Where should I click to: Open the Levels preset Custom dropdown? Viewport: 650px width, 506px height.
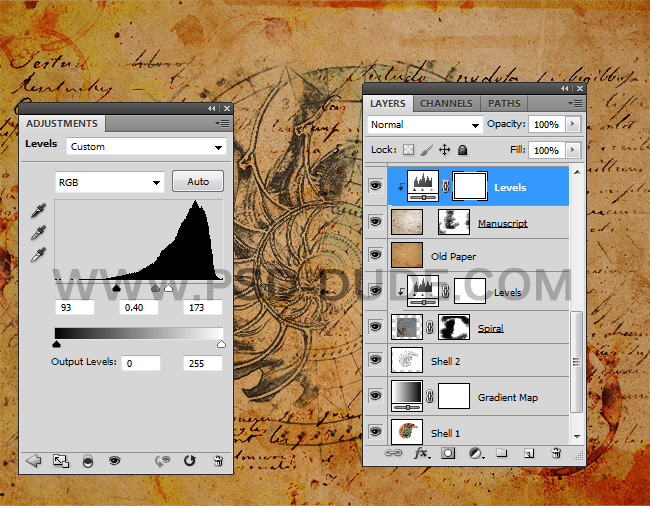tap(146, 147)
